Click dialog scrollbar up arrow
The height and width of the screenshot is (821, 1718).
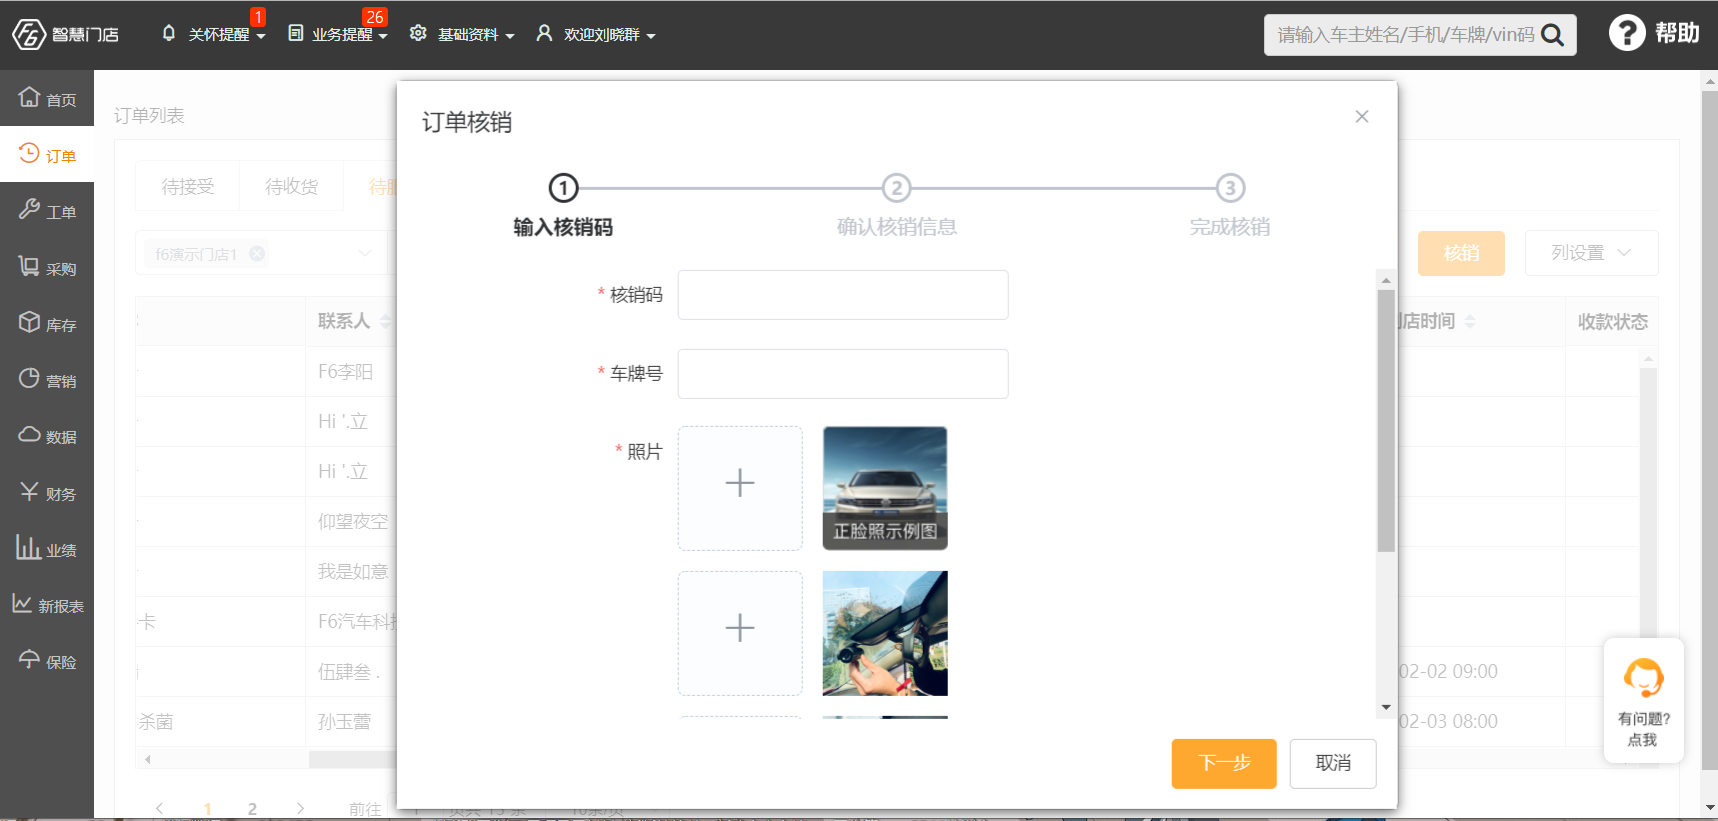(1386, 280)
